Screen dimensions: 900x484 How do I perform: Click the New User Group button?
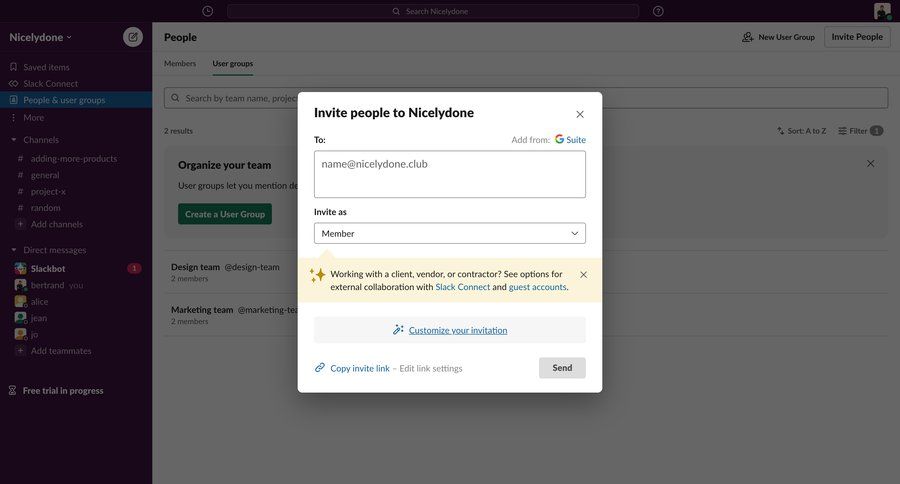coord(778,37)
